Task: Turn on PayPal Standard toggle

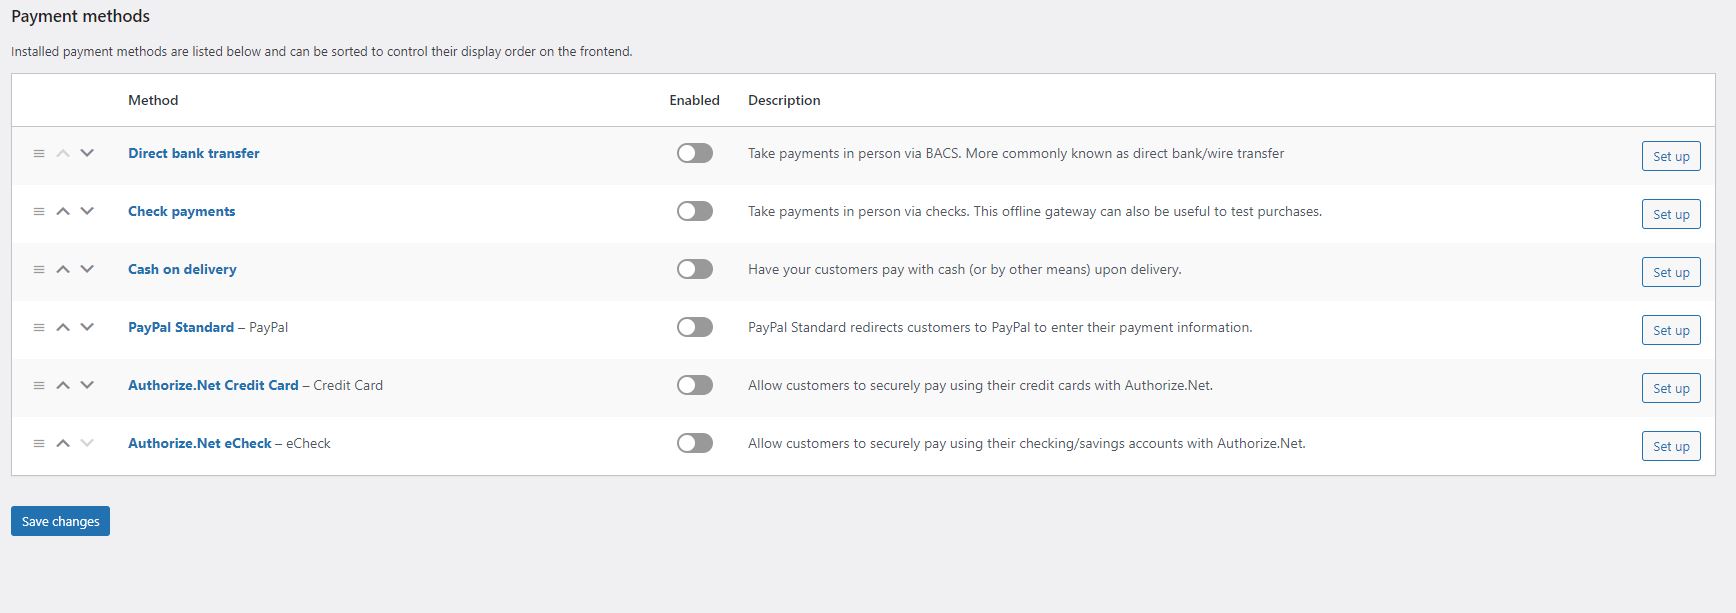Action: (694, 328)
